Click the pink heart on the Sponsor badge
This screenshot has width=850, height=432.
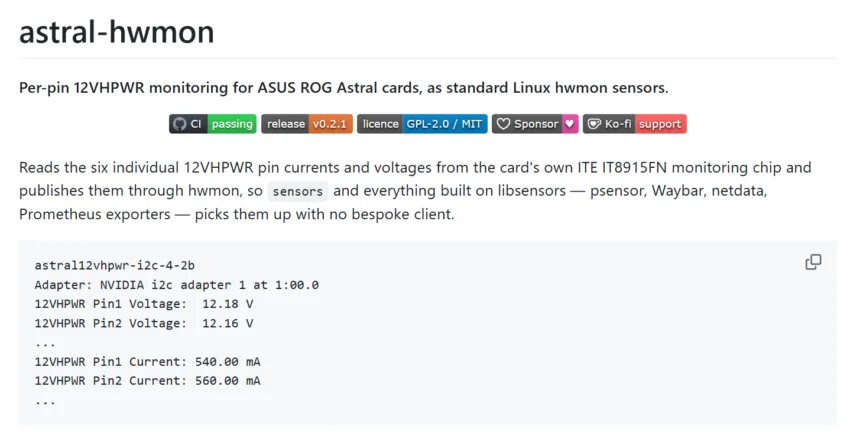click(570, 124)
